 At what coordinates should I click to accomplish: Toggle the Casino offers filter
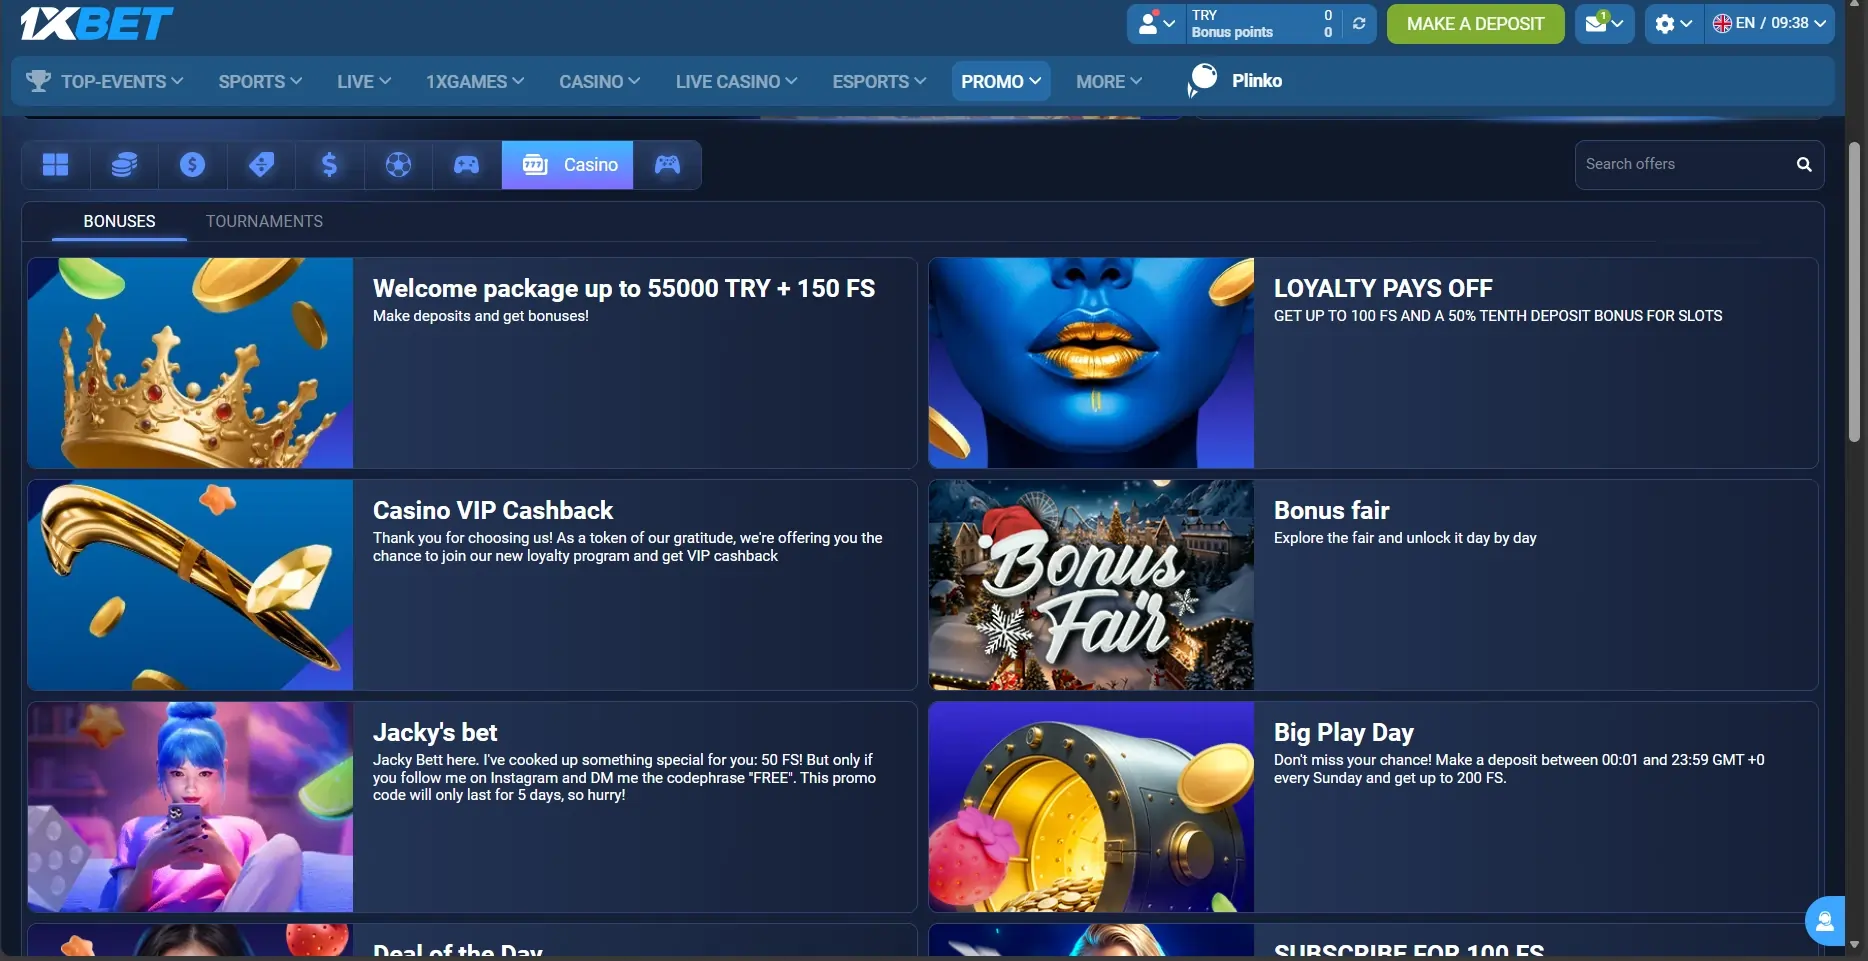pyautogui.click(x=567, y=164)
